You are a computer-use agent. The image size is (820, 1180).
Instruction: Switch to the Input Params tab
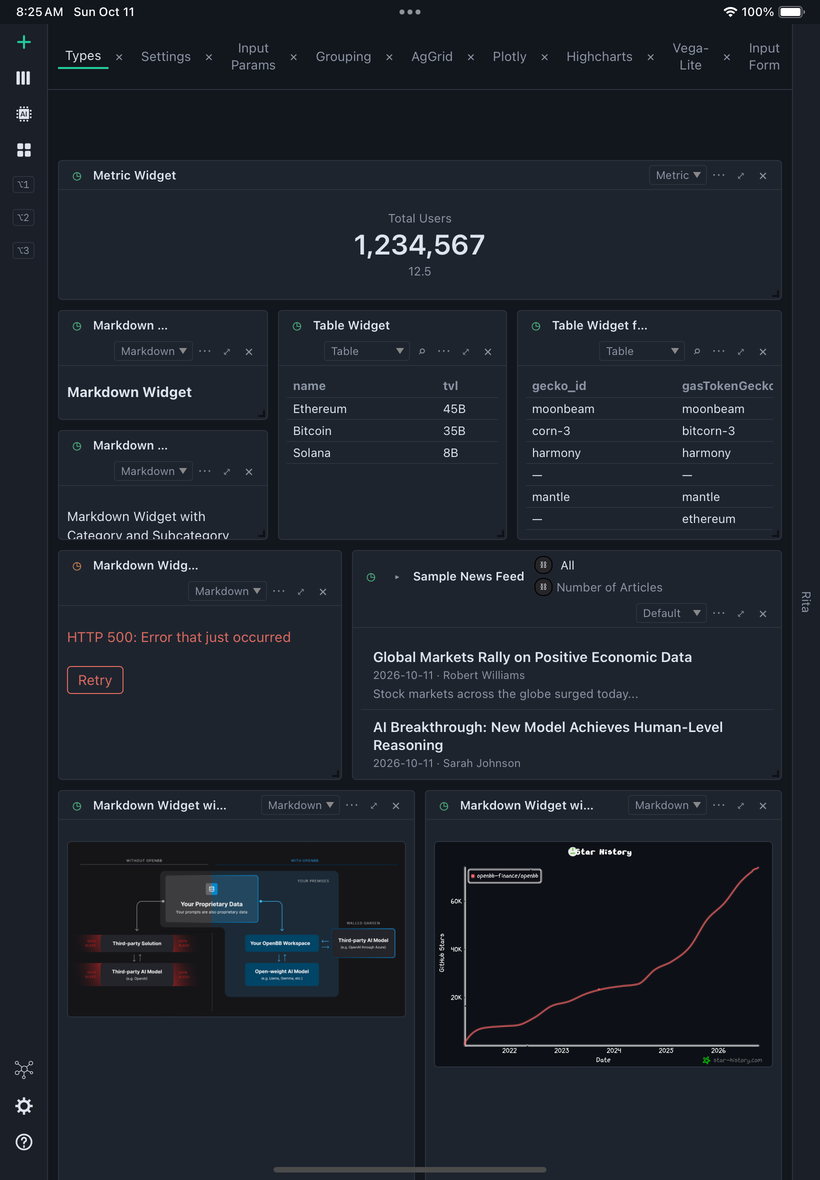(x=253, y=56)
